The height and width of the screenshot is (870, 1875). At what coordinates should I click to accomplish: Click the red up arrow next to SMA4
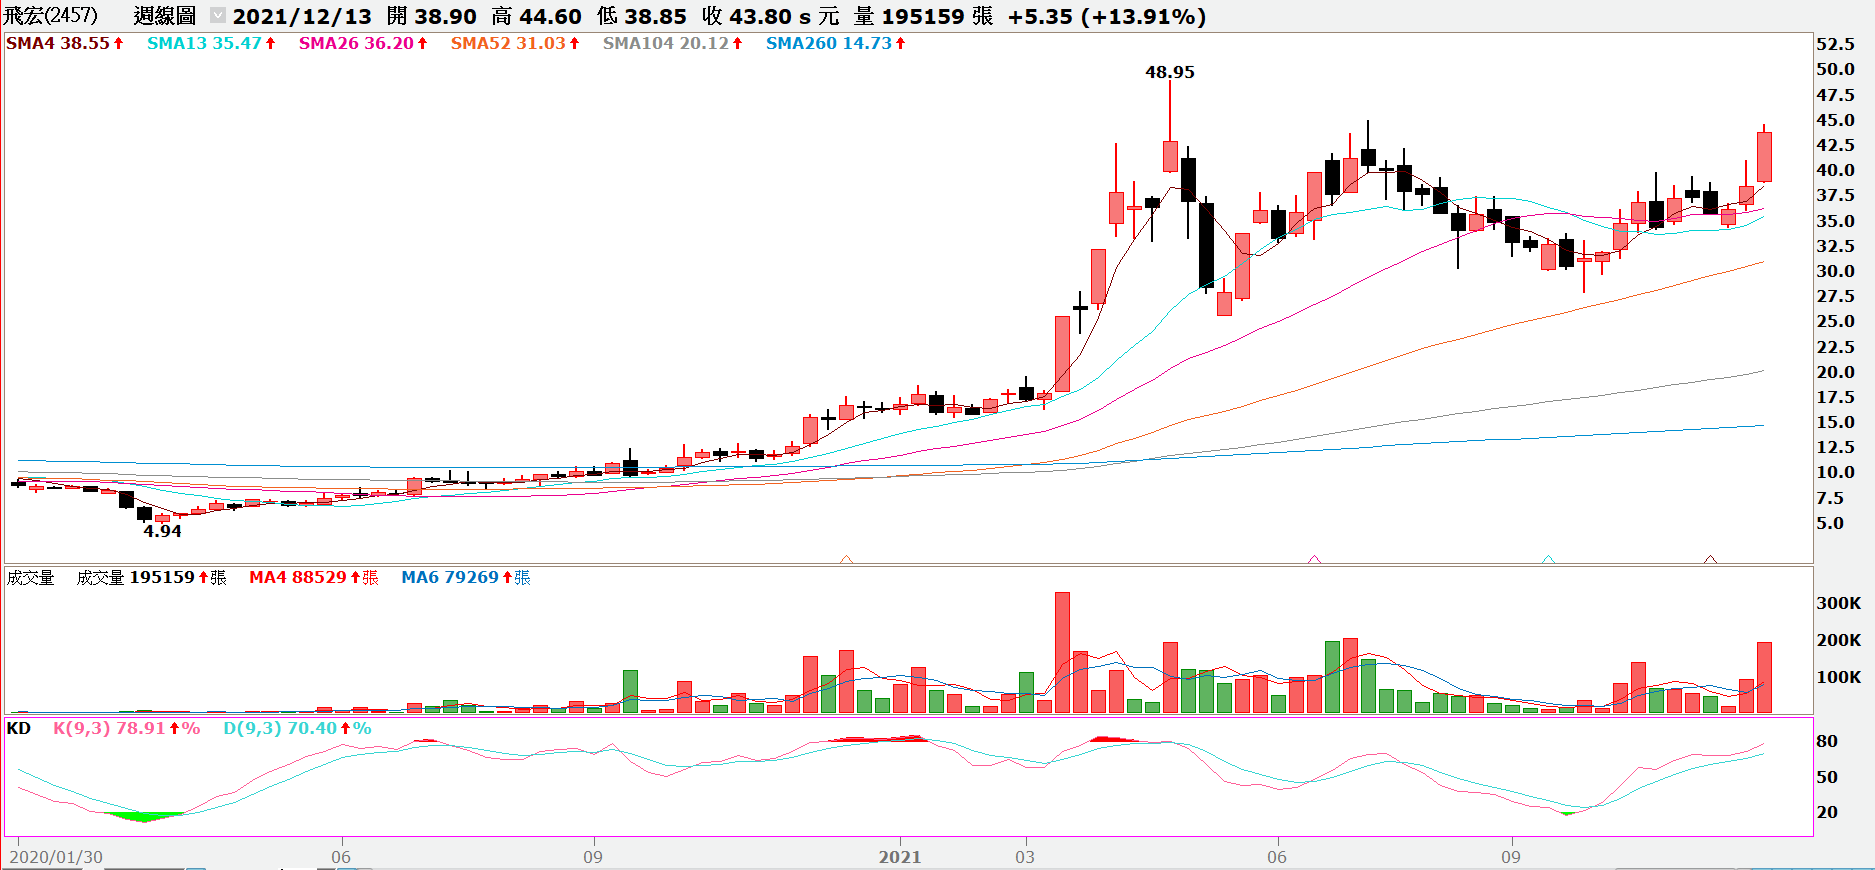[x=118, y=43]
